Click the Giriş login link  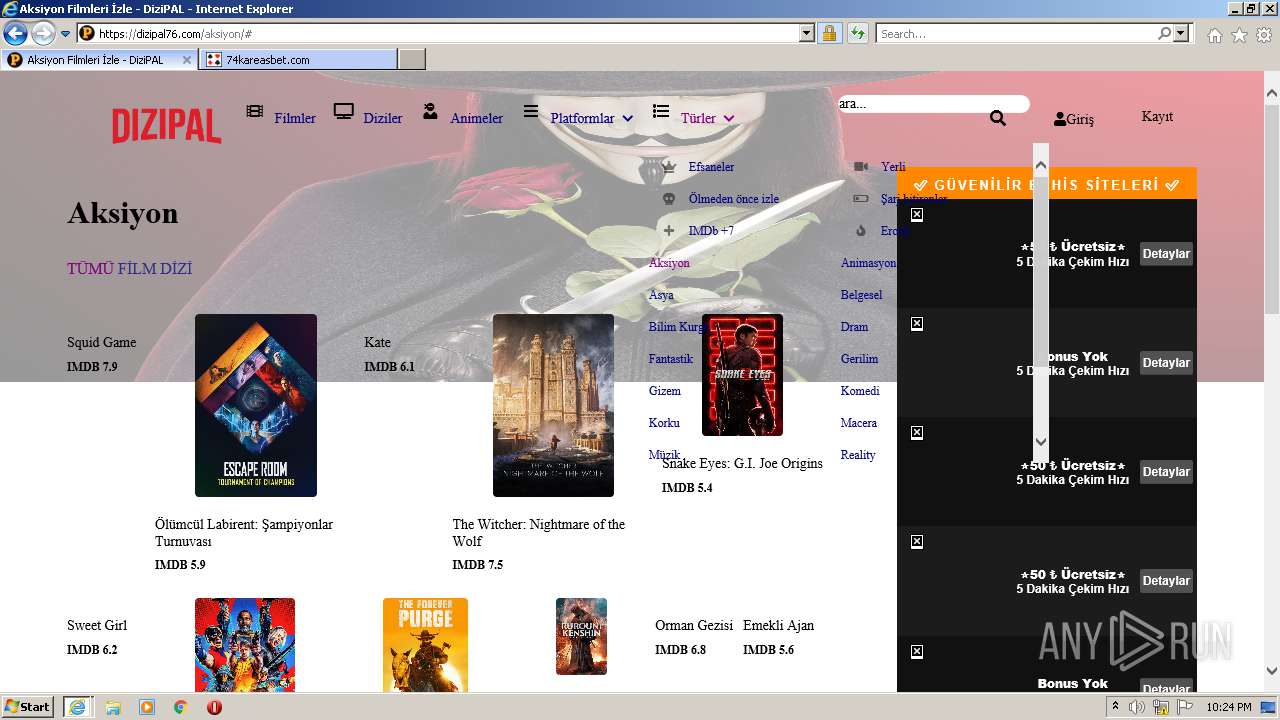[x=1080, y=120]
